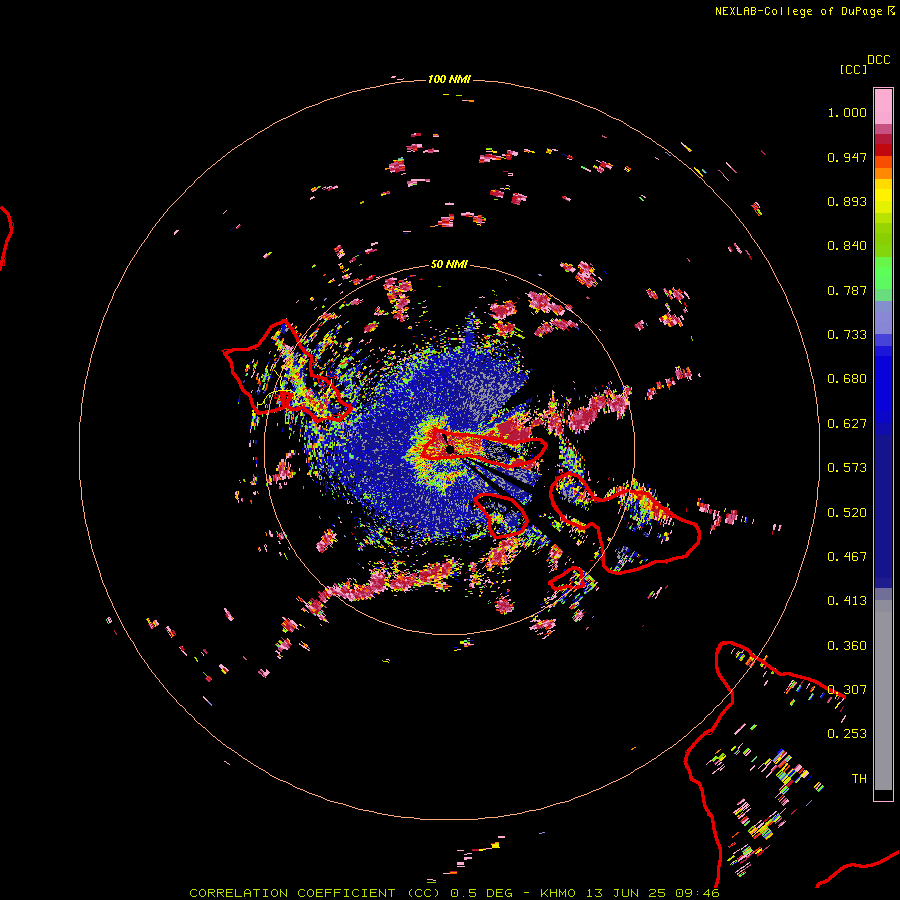Image resolution: width=900 pixels, height=900 pixels.
Task: Click the 0.680 colorbar value
Action: click(847, 379)
